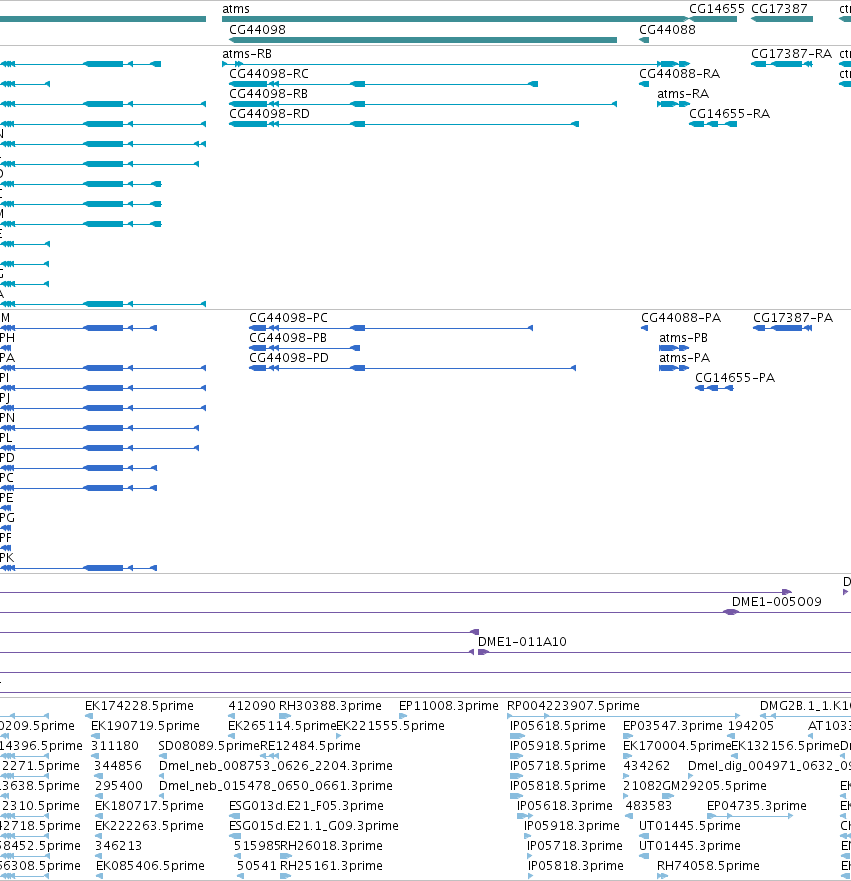Click the RH25161.3prime label
The width and height of the screenshot is (851, 881).
331,866
